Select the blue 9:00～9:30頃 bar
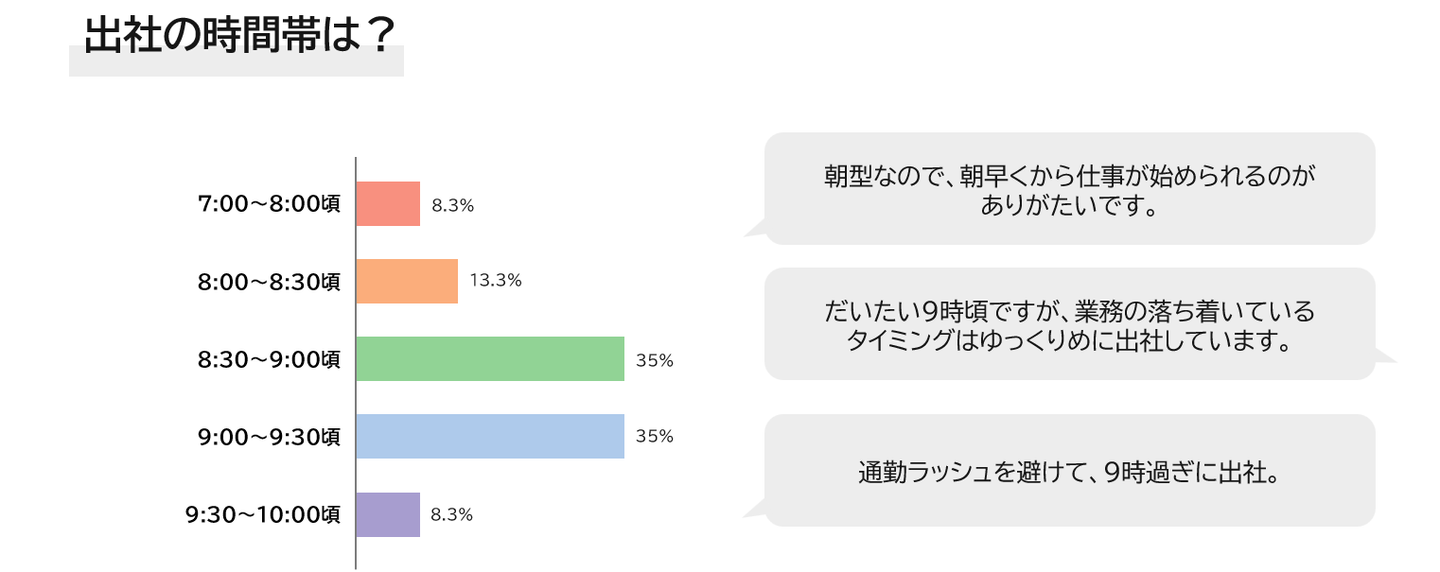Image resolution: width=1440 pixels, height=572 pixels. point(490,436)
